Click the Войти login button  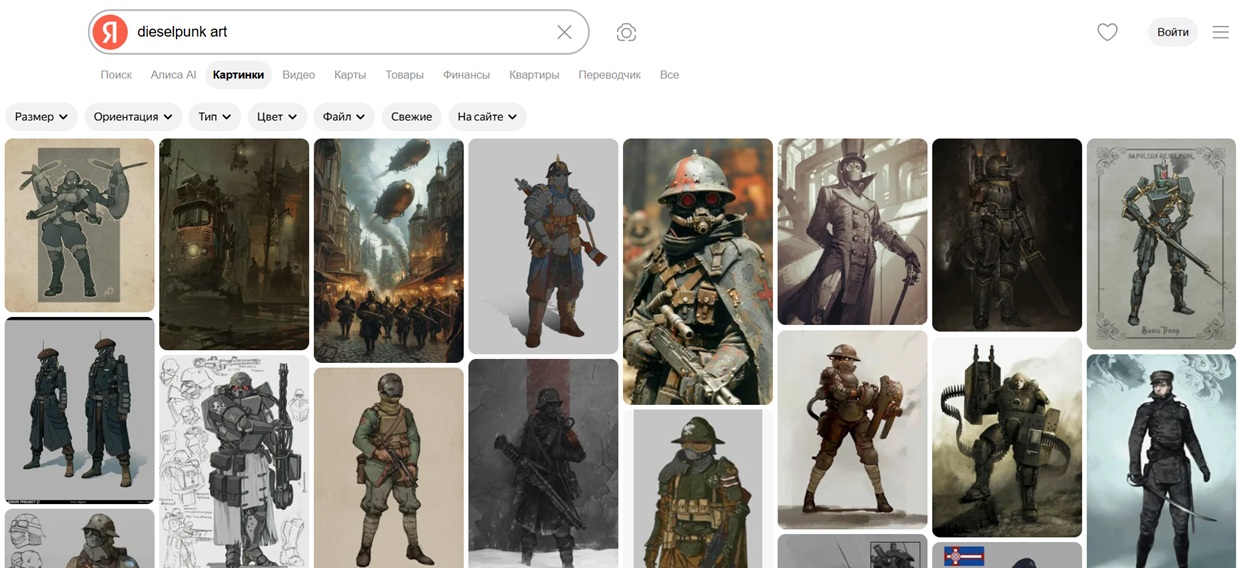[1173, 32]
